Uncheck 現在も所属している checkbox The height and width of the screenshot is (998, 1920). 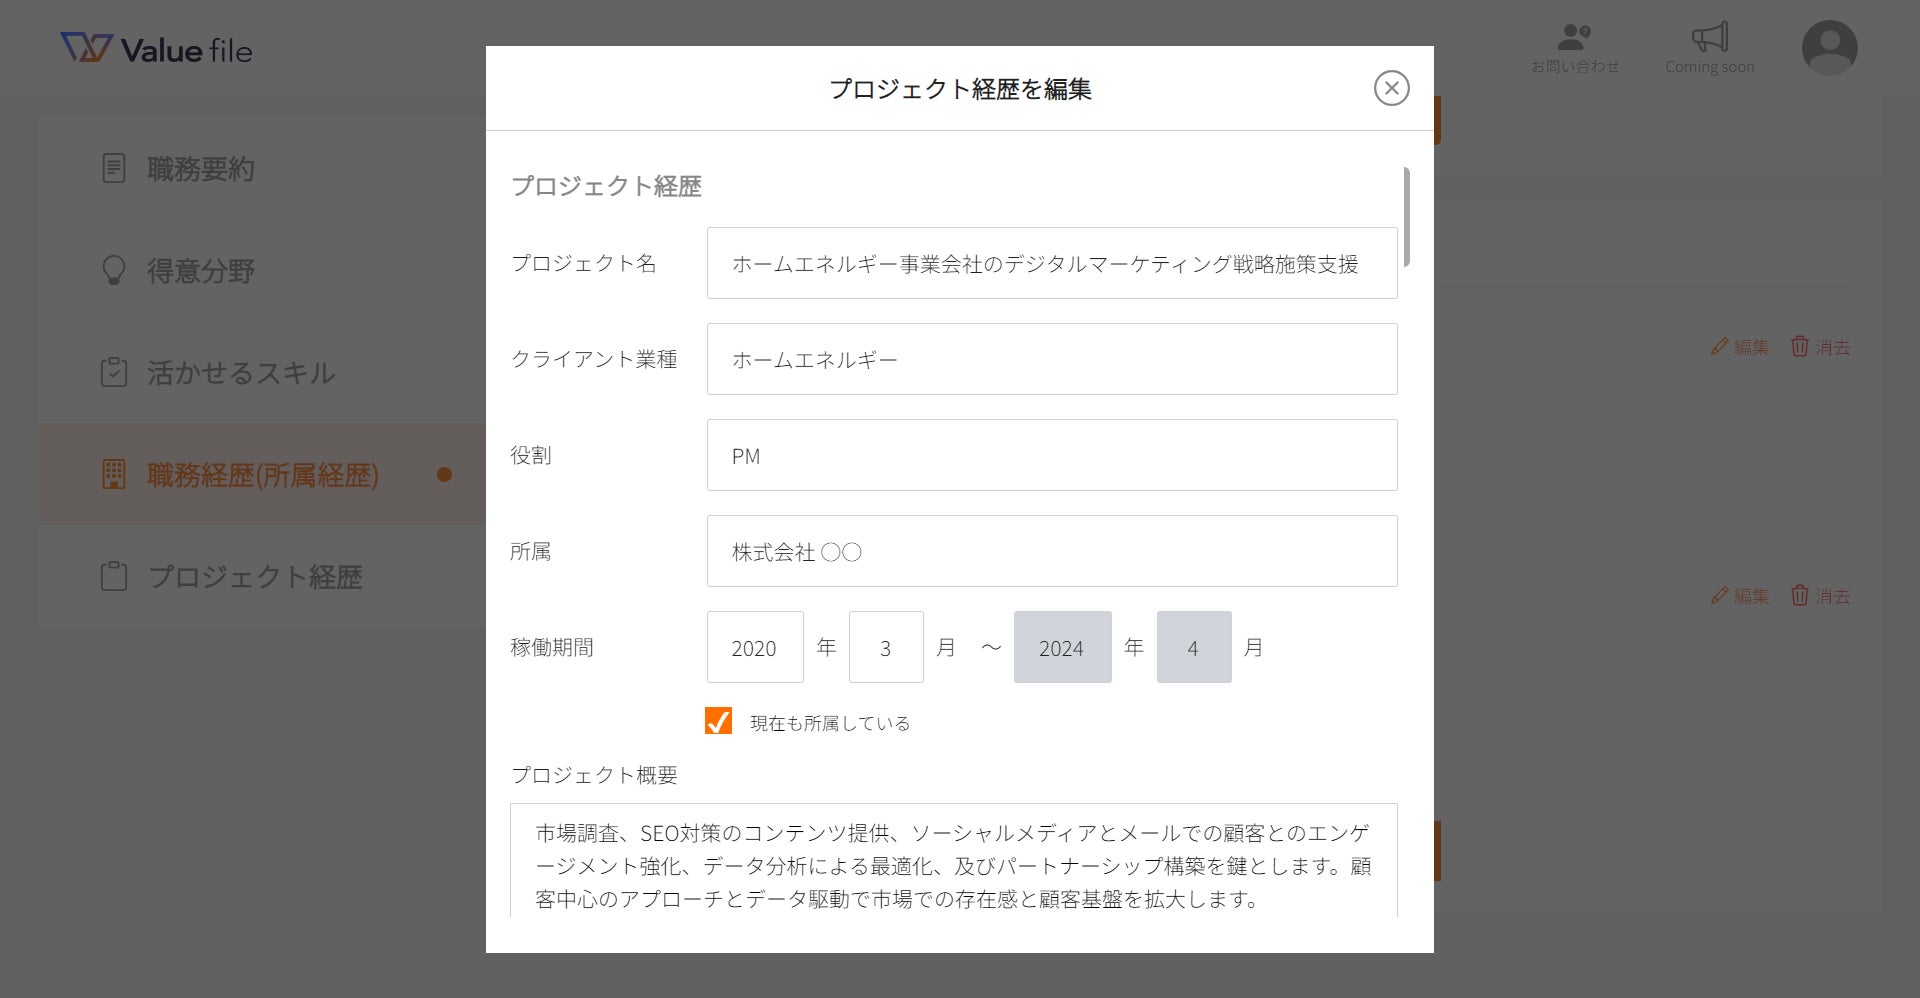pyautogui.click(x=718, y=721)
